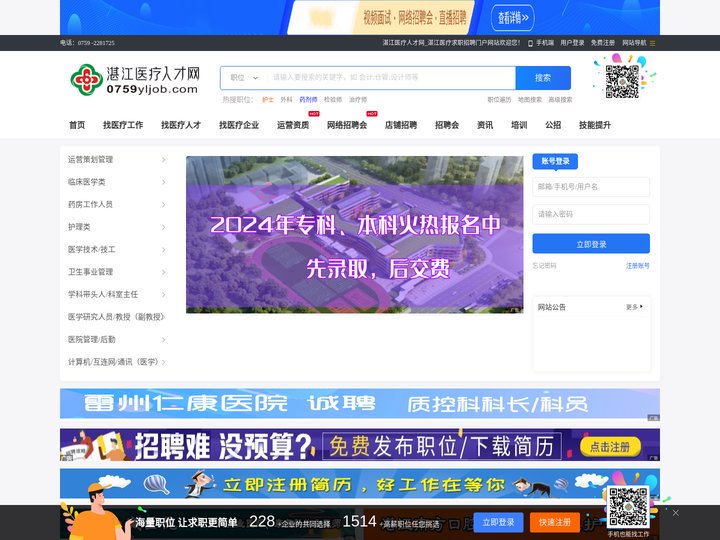
Task: Open the 培训 nav item
Action: (x=519, y=125)
